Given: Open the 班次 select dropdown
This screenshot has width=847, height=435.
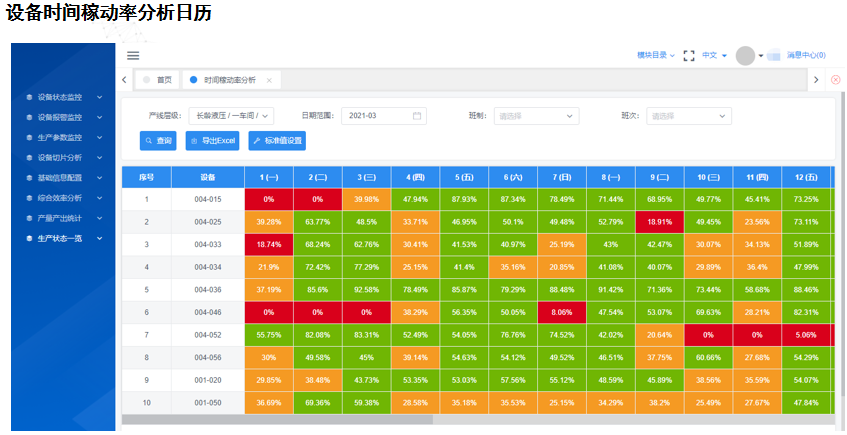Looking at the screenshot, I should (x=688, y=116).
